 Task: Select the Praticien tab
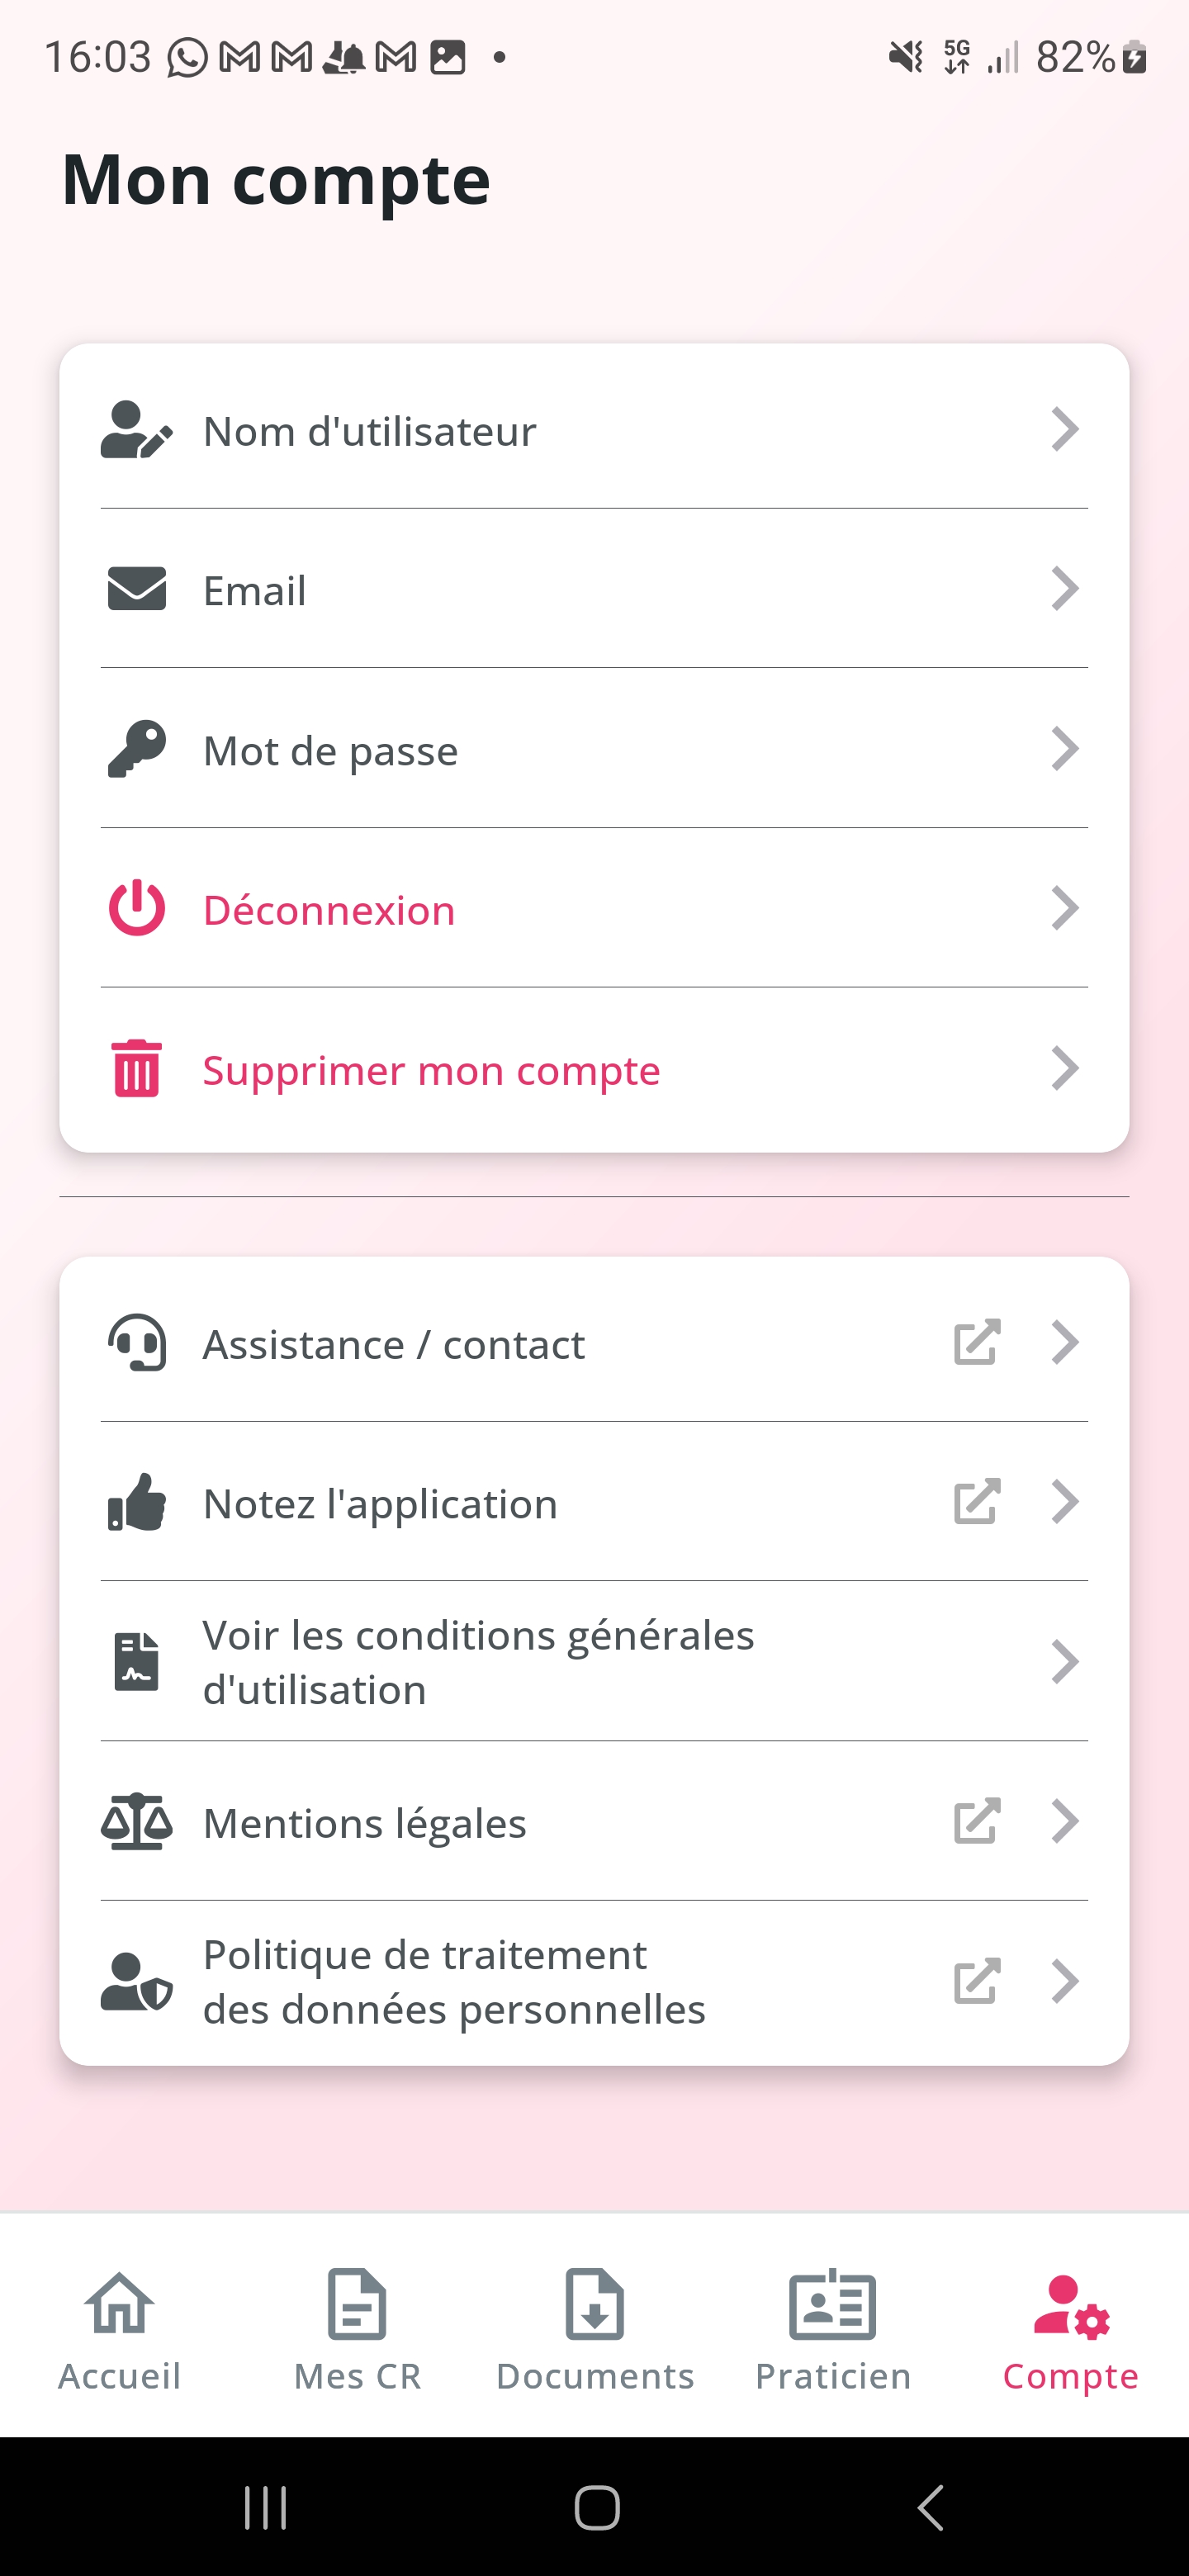click(833, 2330)
